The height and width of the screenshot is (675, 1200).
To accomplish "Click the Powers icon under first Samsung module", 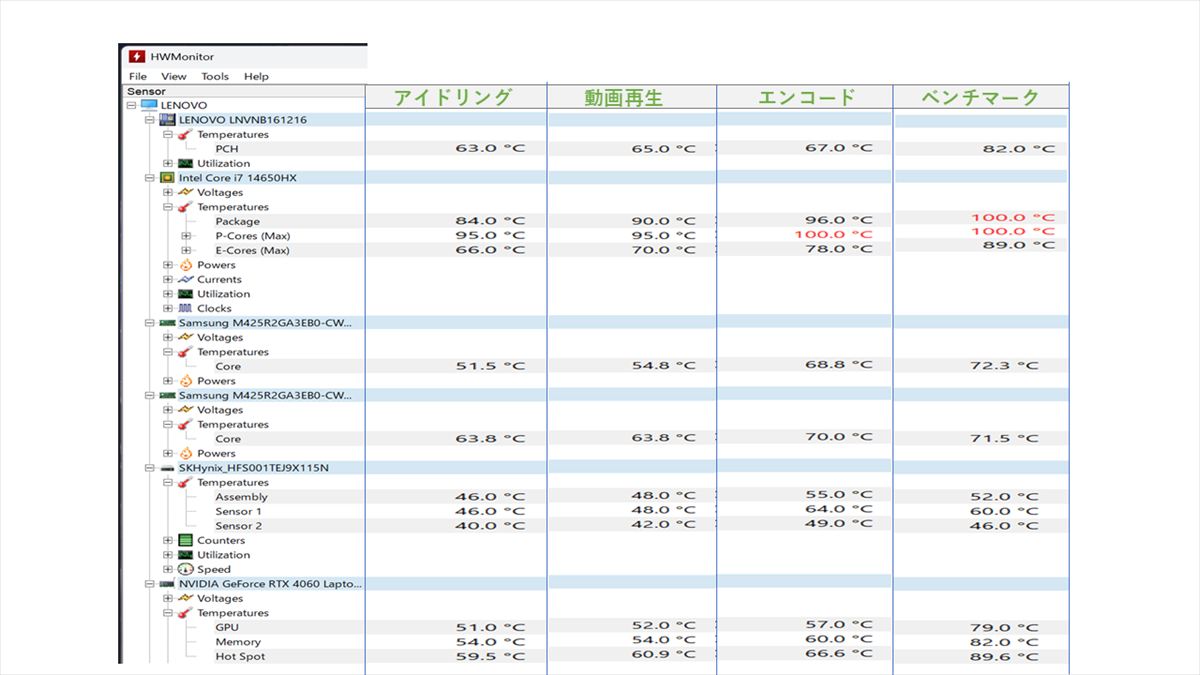I will [185, 381].
